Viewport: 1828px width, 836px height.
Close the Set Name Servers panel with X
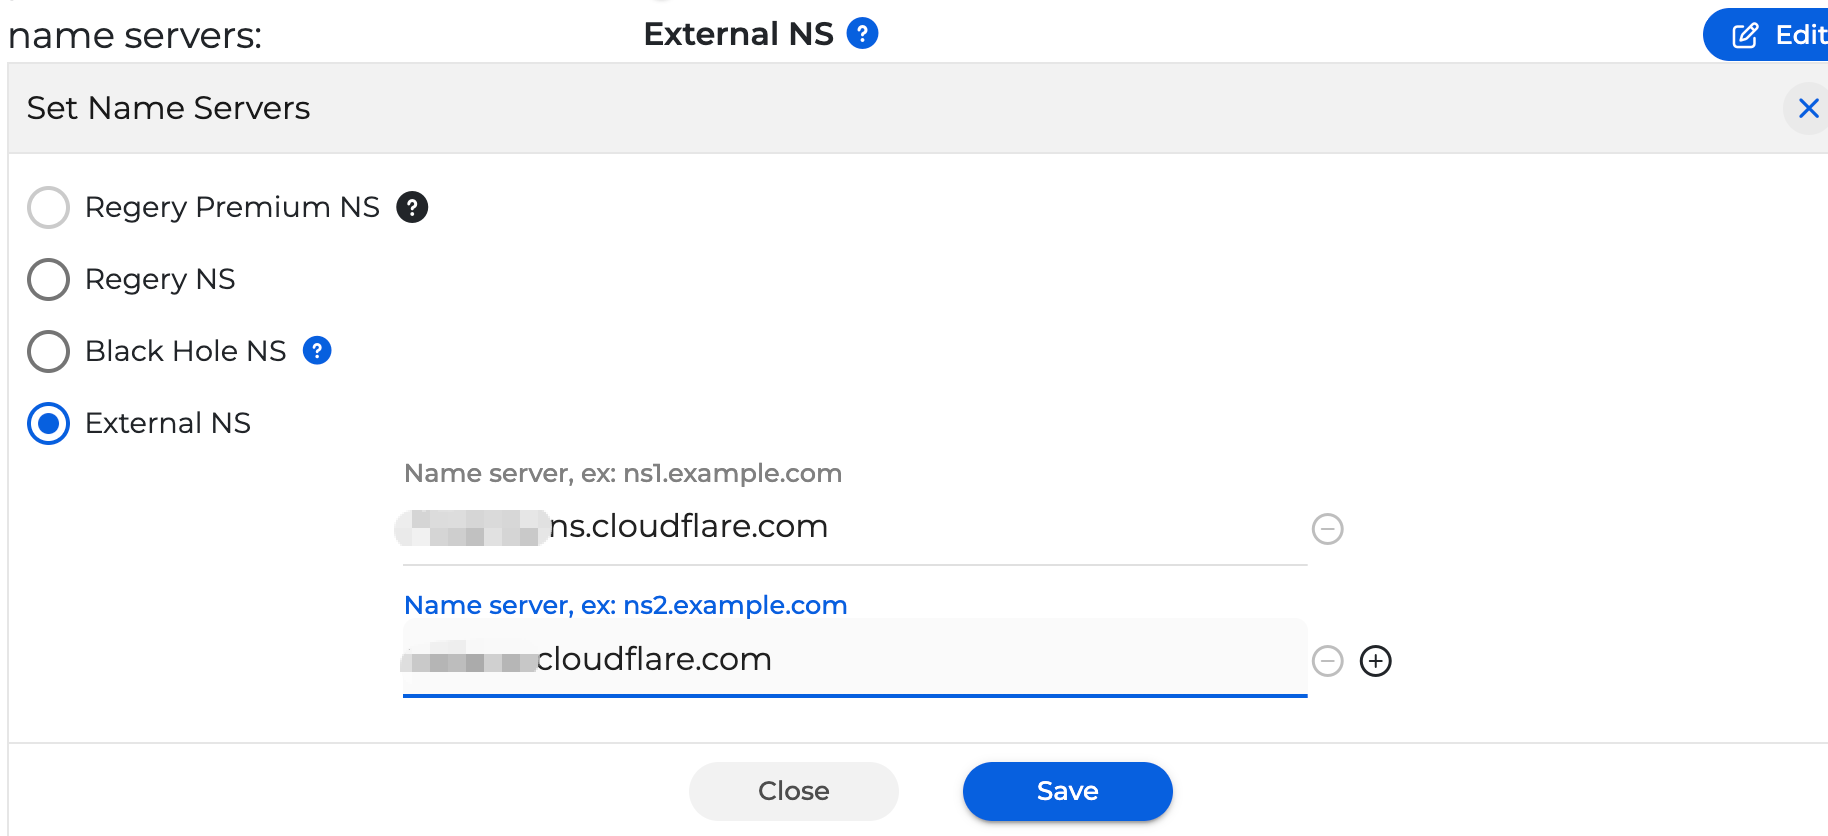click(x=1808, y=108)
